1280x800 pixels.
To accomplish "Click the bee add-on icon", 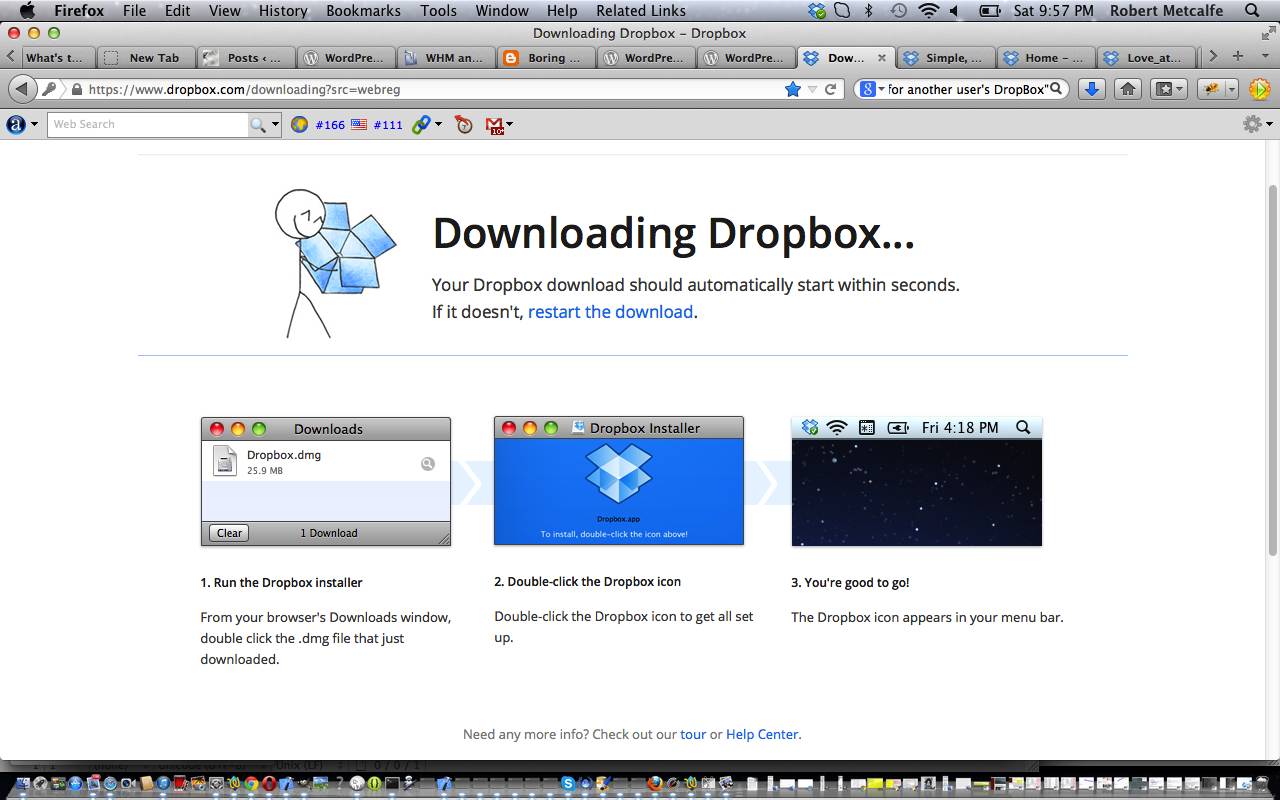I will click(1212, 89).
